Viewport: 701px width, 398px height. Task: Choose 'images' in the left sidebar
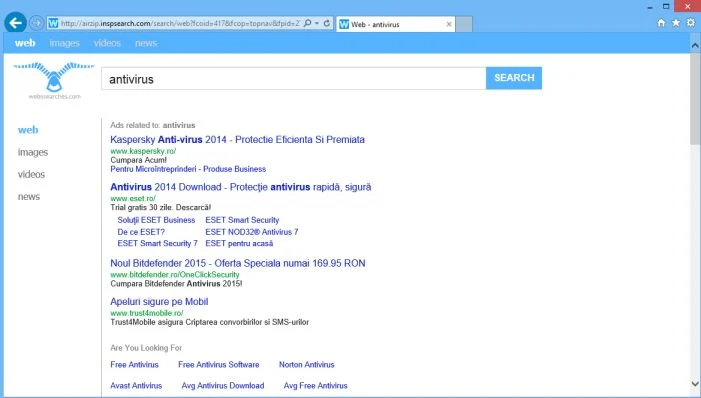coord(33,152)
